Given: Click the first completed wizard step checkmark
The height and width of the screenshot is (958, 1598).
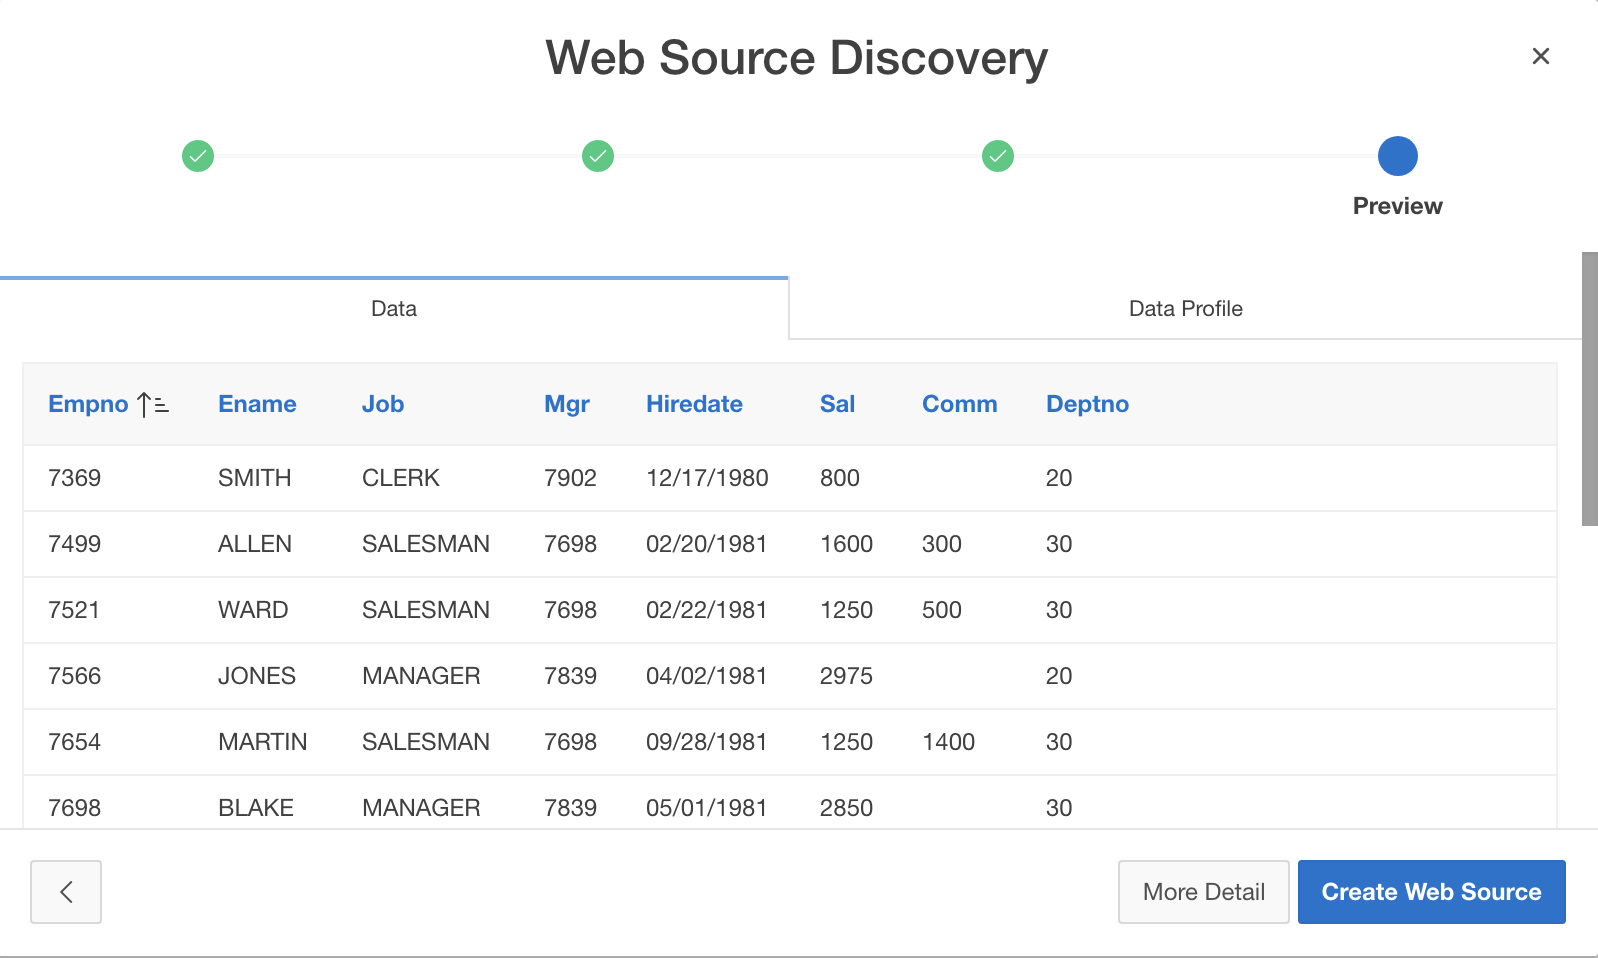Looking at the screenshot, I should click(x=198, y=156).
